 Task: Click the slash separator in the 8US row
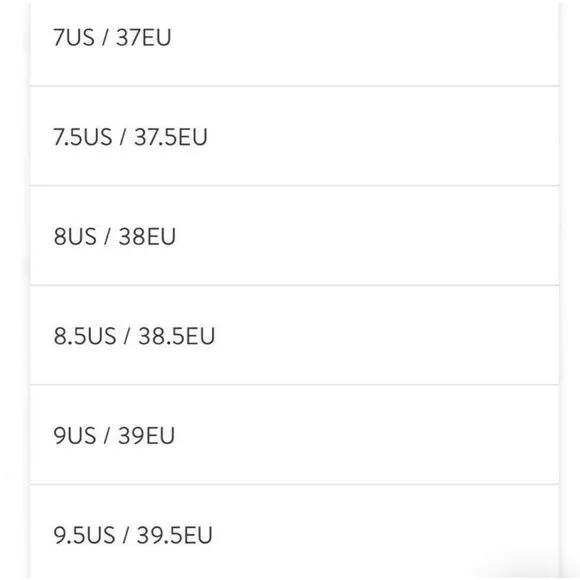107,236
